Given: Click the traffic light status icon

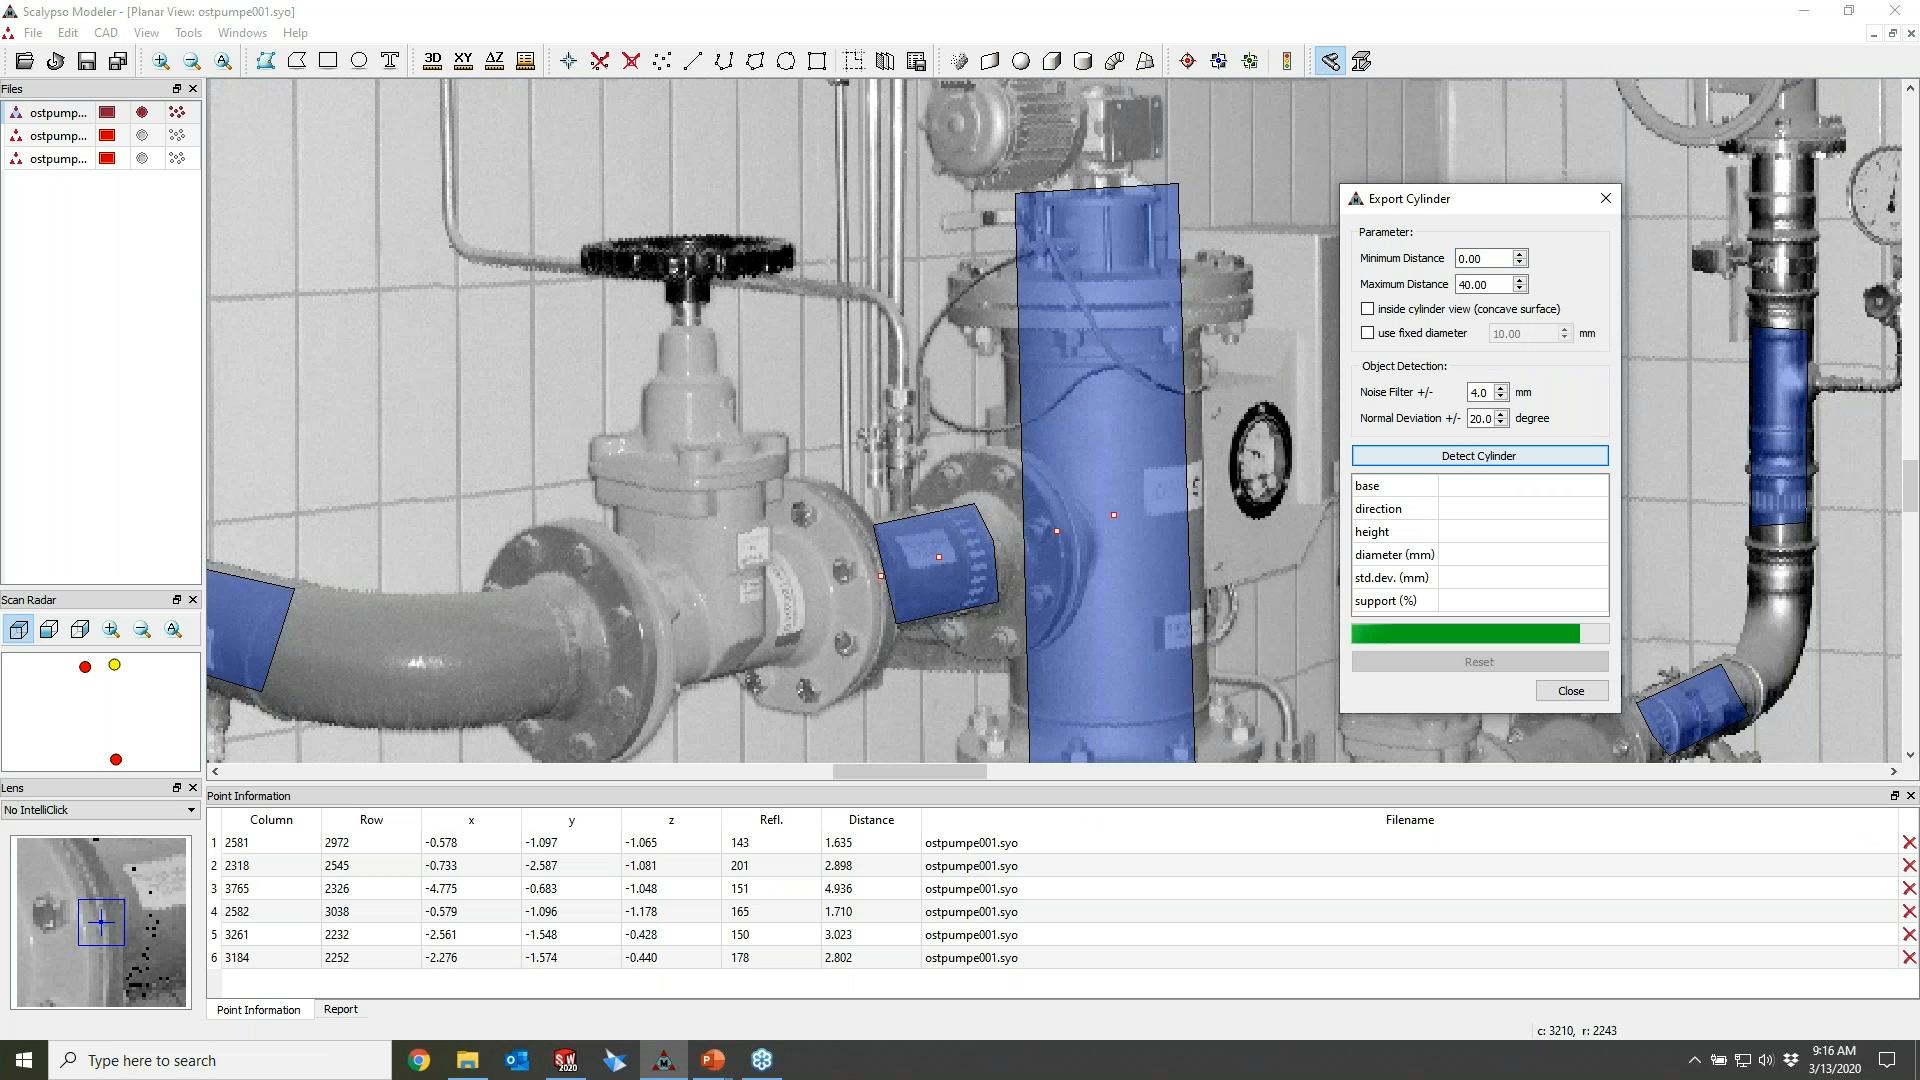Looking at the screenshot, I should click(x=1287, y=61).
